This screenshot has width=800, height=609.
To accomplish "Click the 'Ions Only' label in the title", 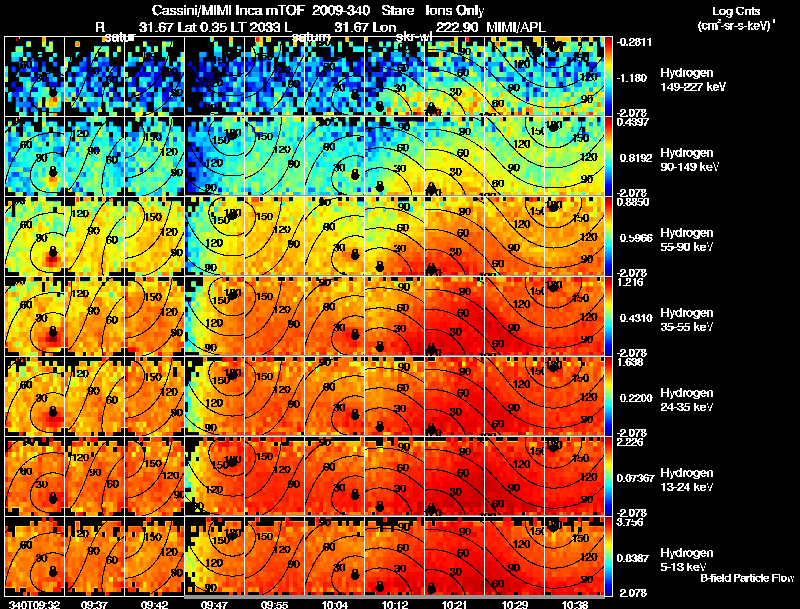I will [455, 11].
